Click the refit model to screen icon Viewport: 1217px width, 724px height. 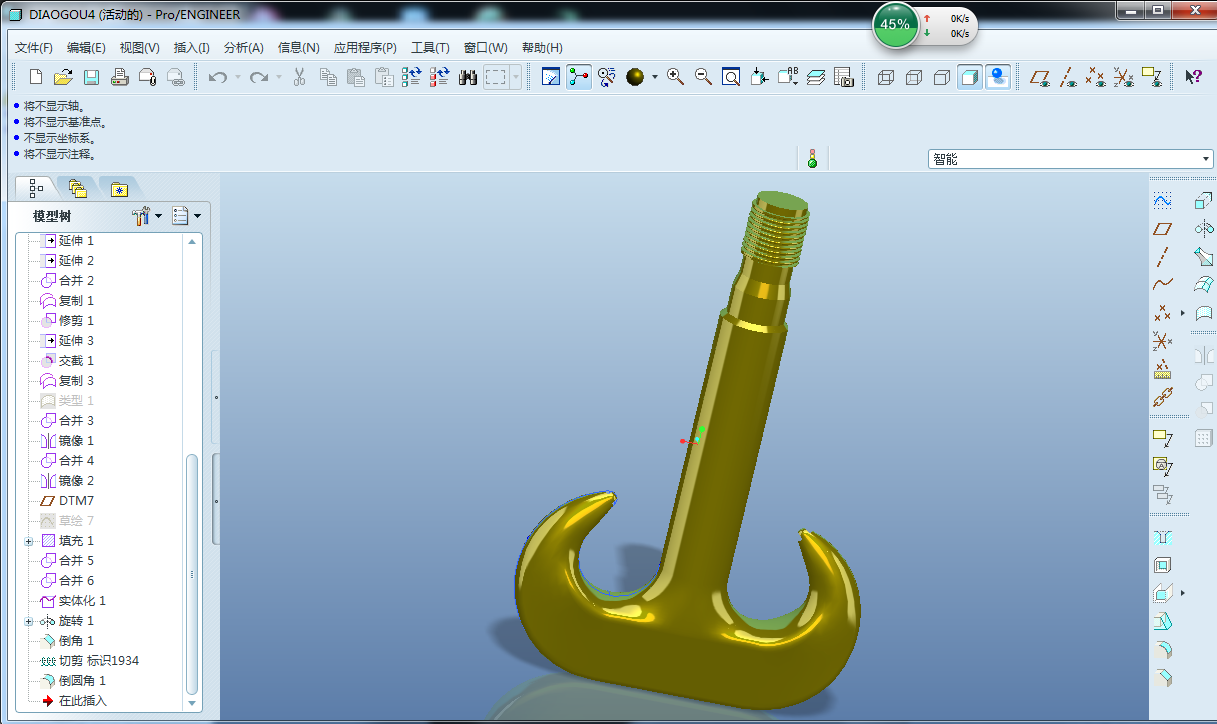coord(731,77)
